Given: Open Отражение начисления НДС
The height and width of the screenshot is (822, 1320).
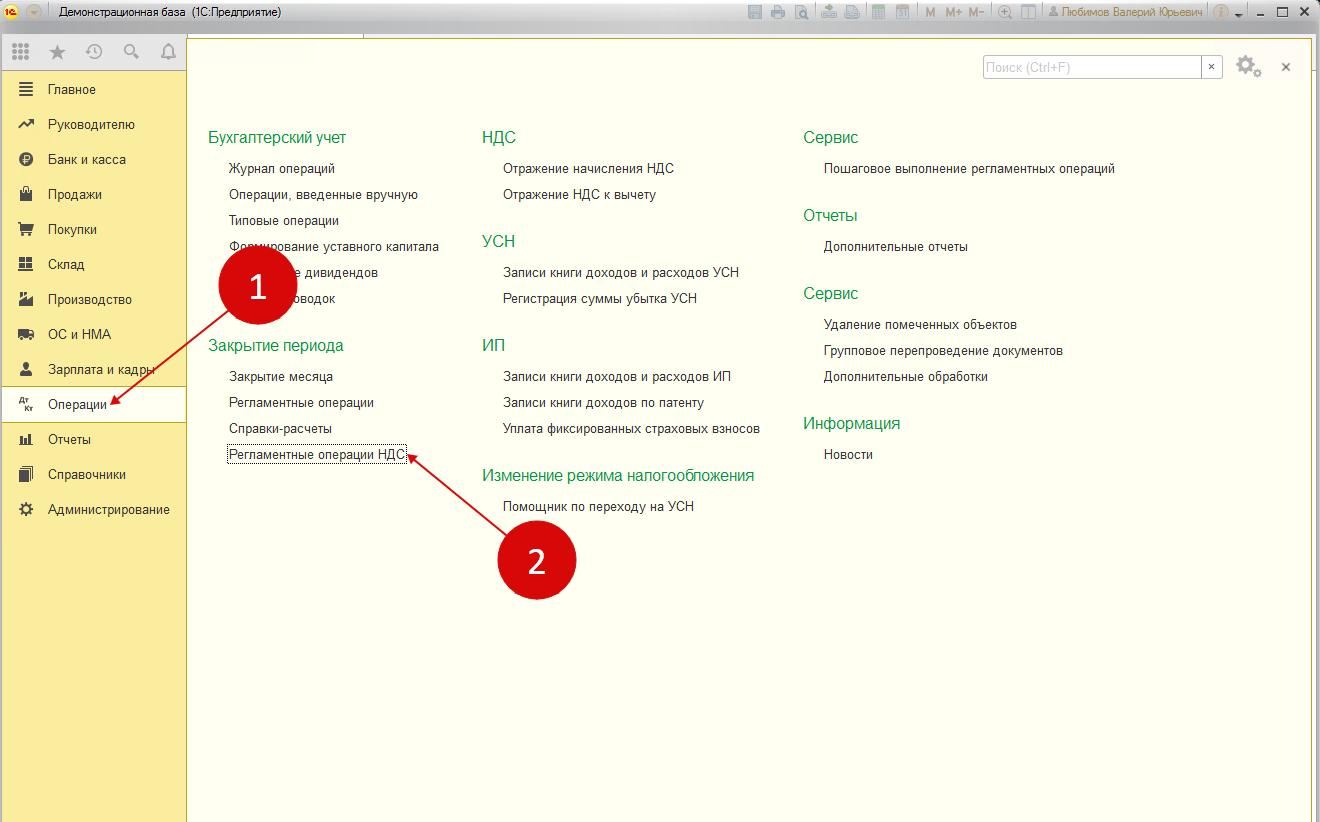Looking at the screenshot, I should click(x=588, y=169).
